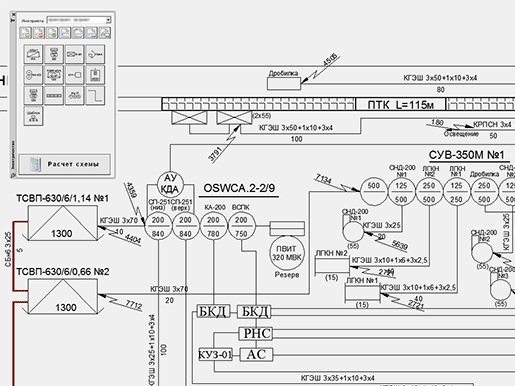Toggle the palette auto-hide pin
Viewport: 515px width, 386px height.
coord(13,21)
